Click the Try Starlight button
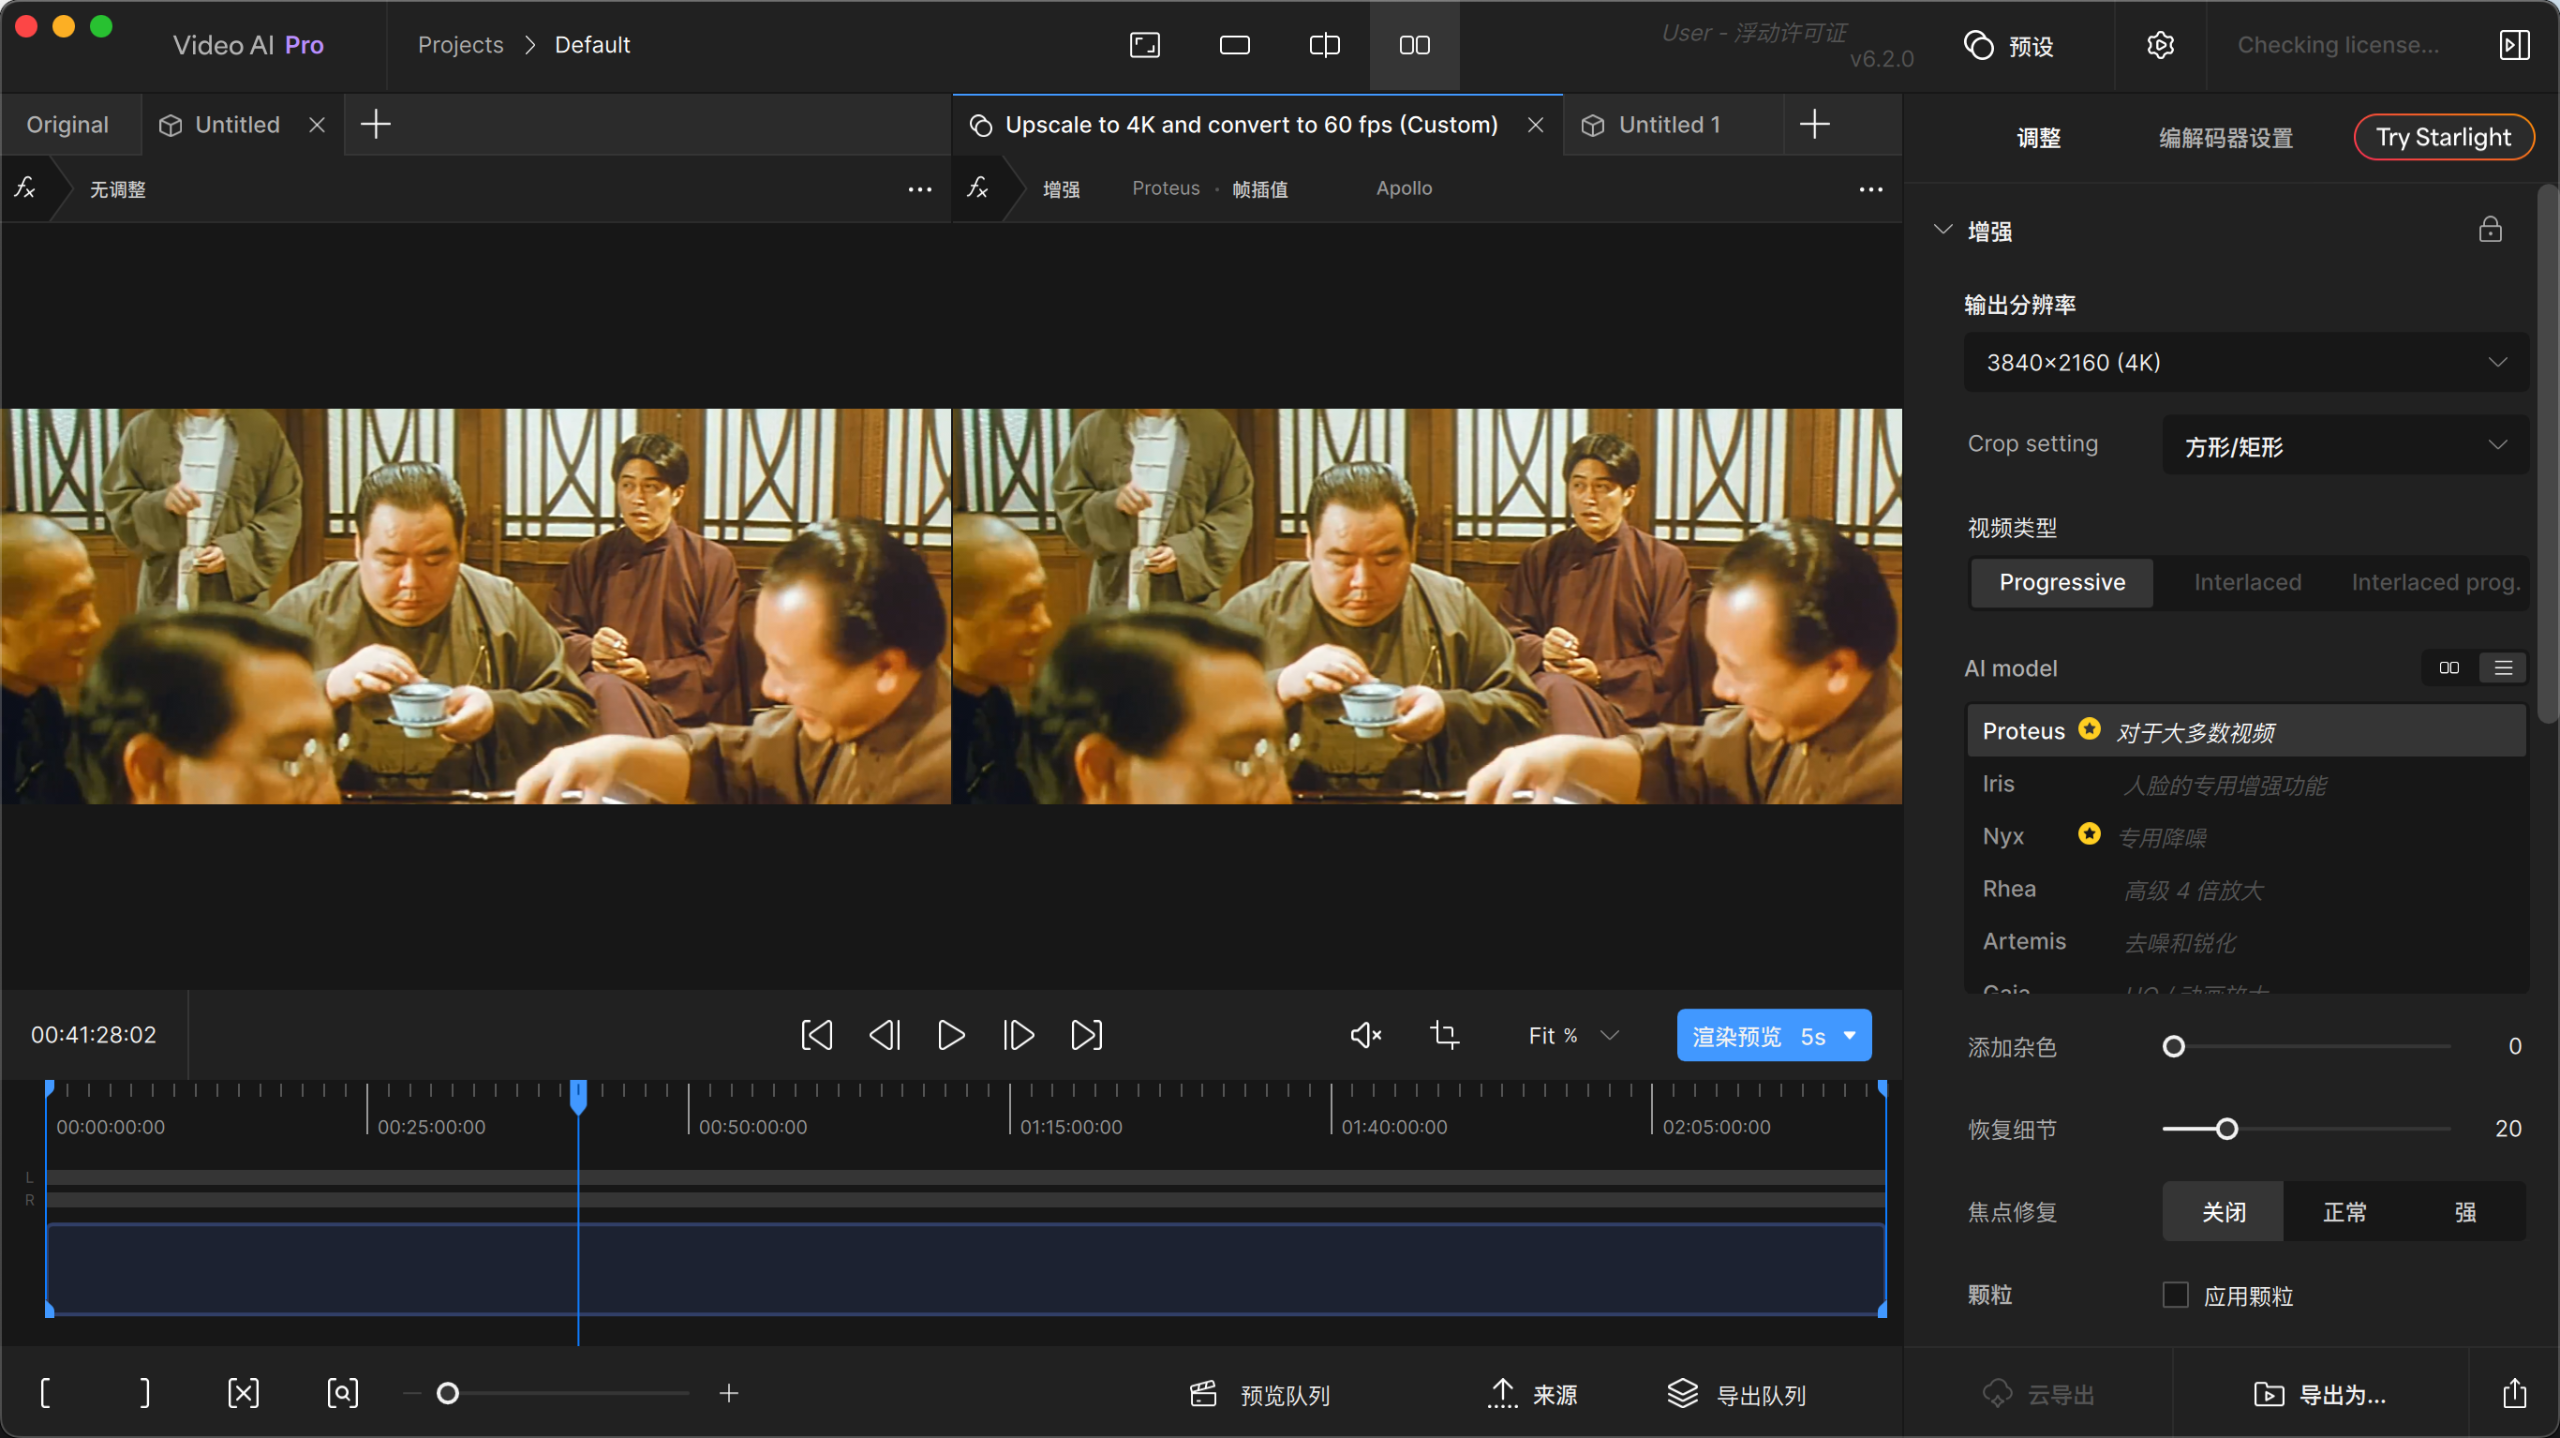Image resolution: width=2560 pixels, height=1438 pixels. (2443, 138)
